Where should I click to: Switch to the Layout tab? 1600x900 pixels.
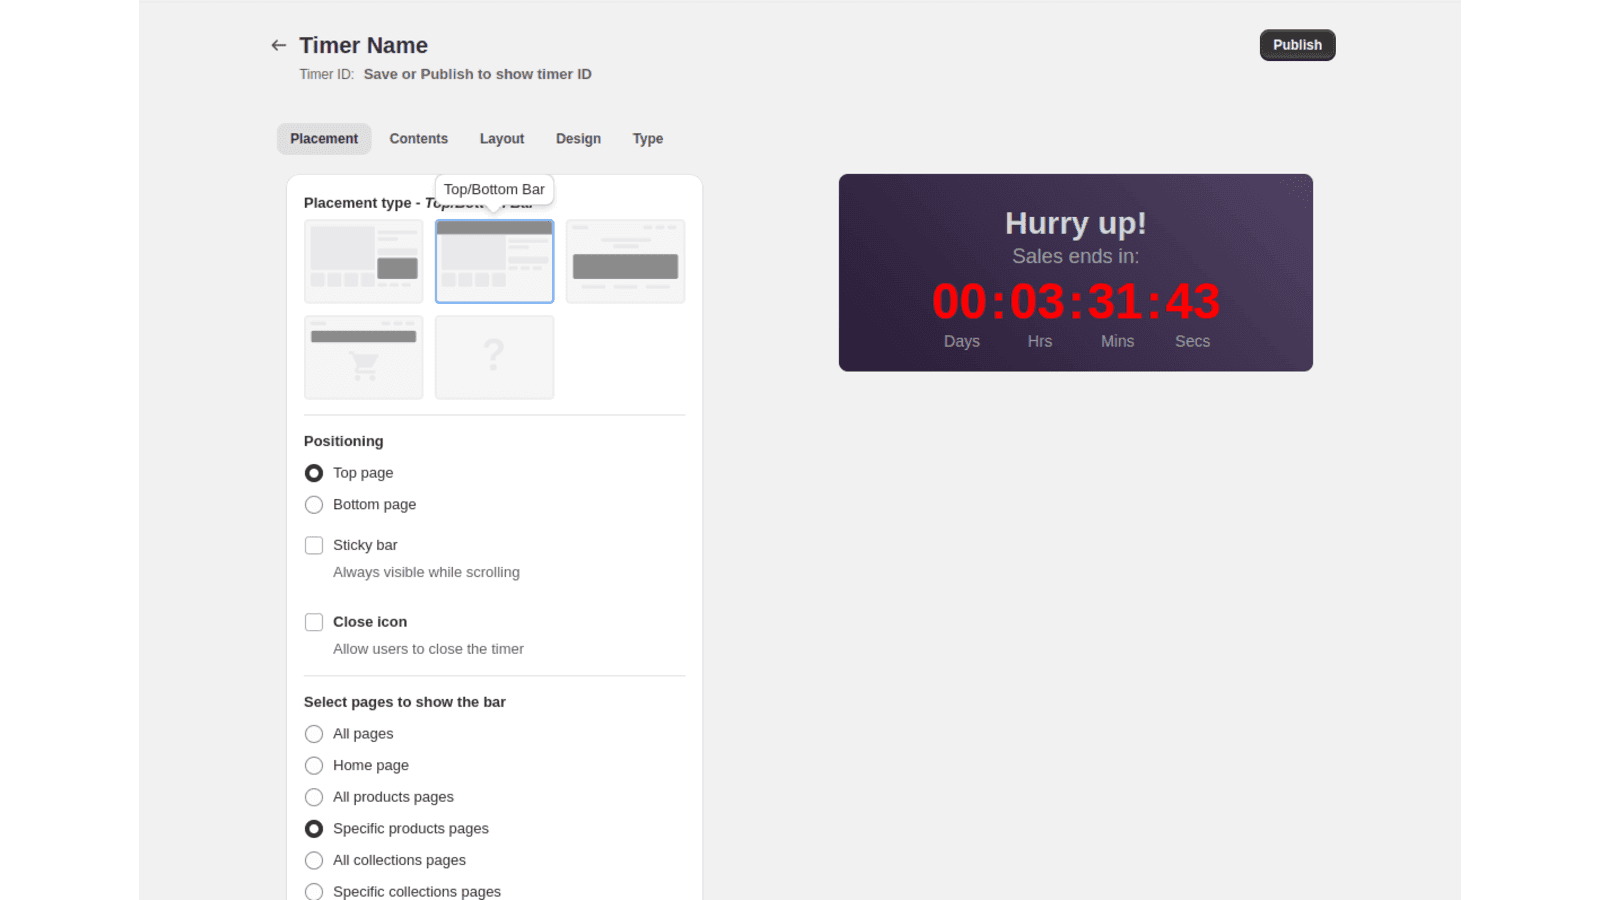501,138
